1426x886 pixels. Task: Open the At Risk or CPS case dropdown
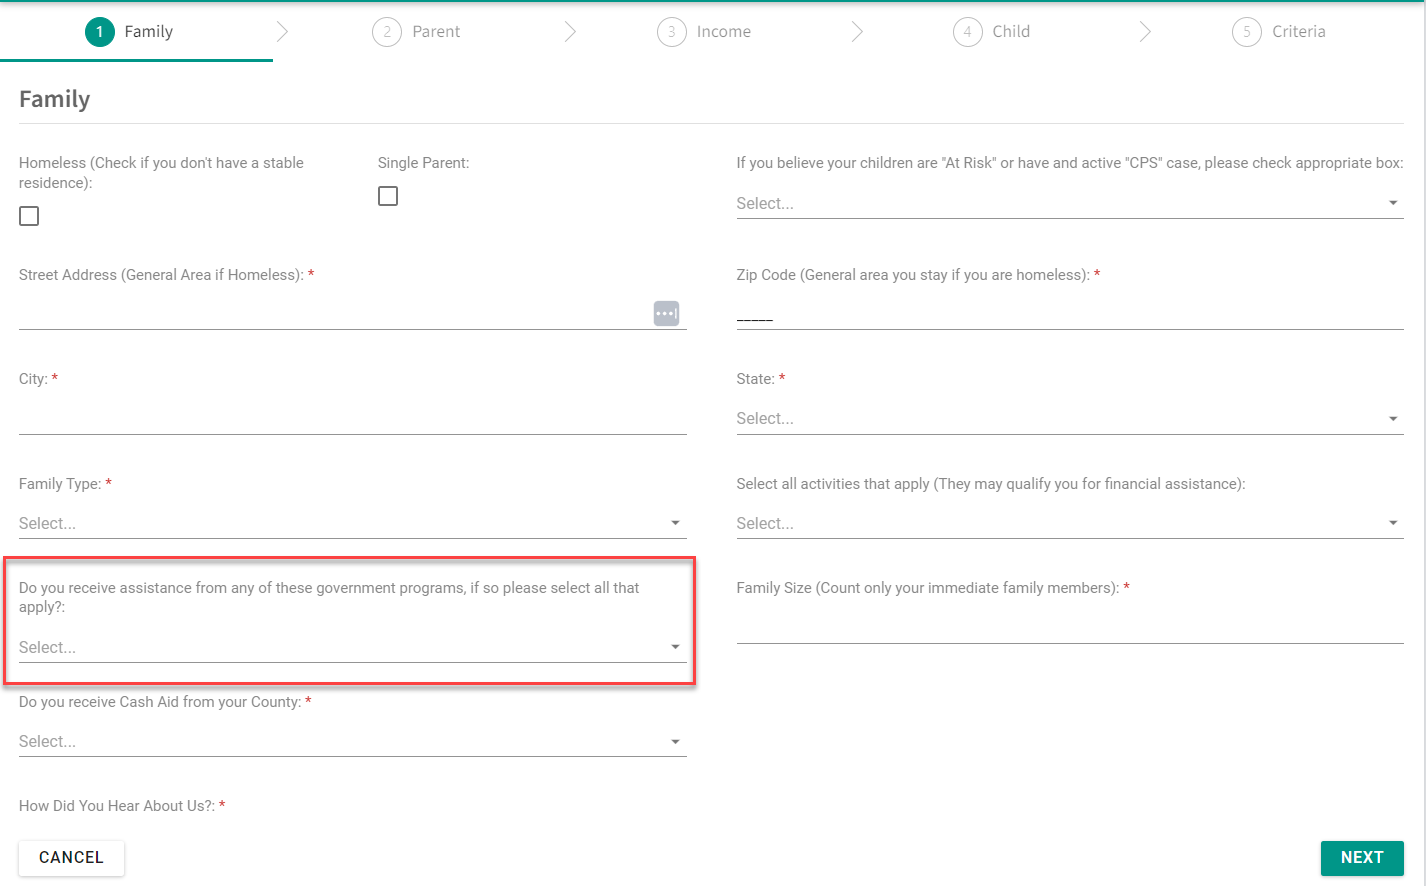pyautogui.click(x=1070, y=203)
